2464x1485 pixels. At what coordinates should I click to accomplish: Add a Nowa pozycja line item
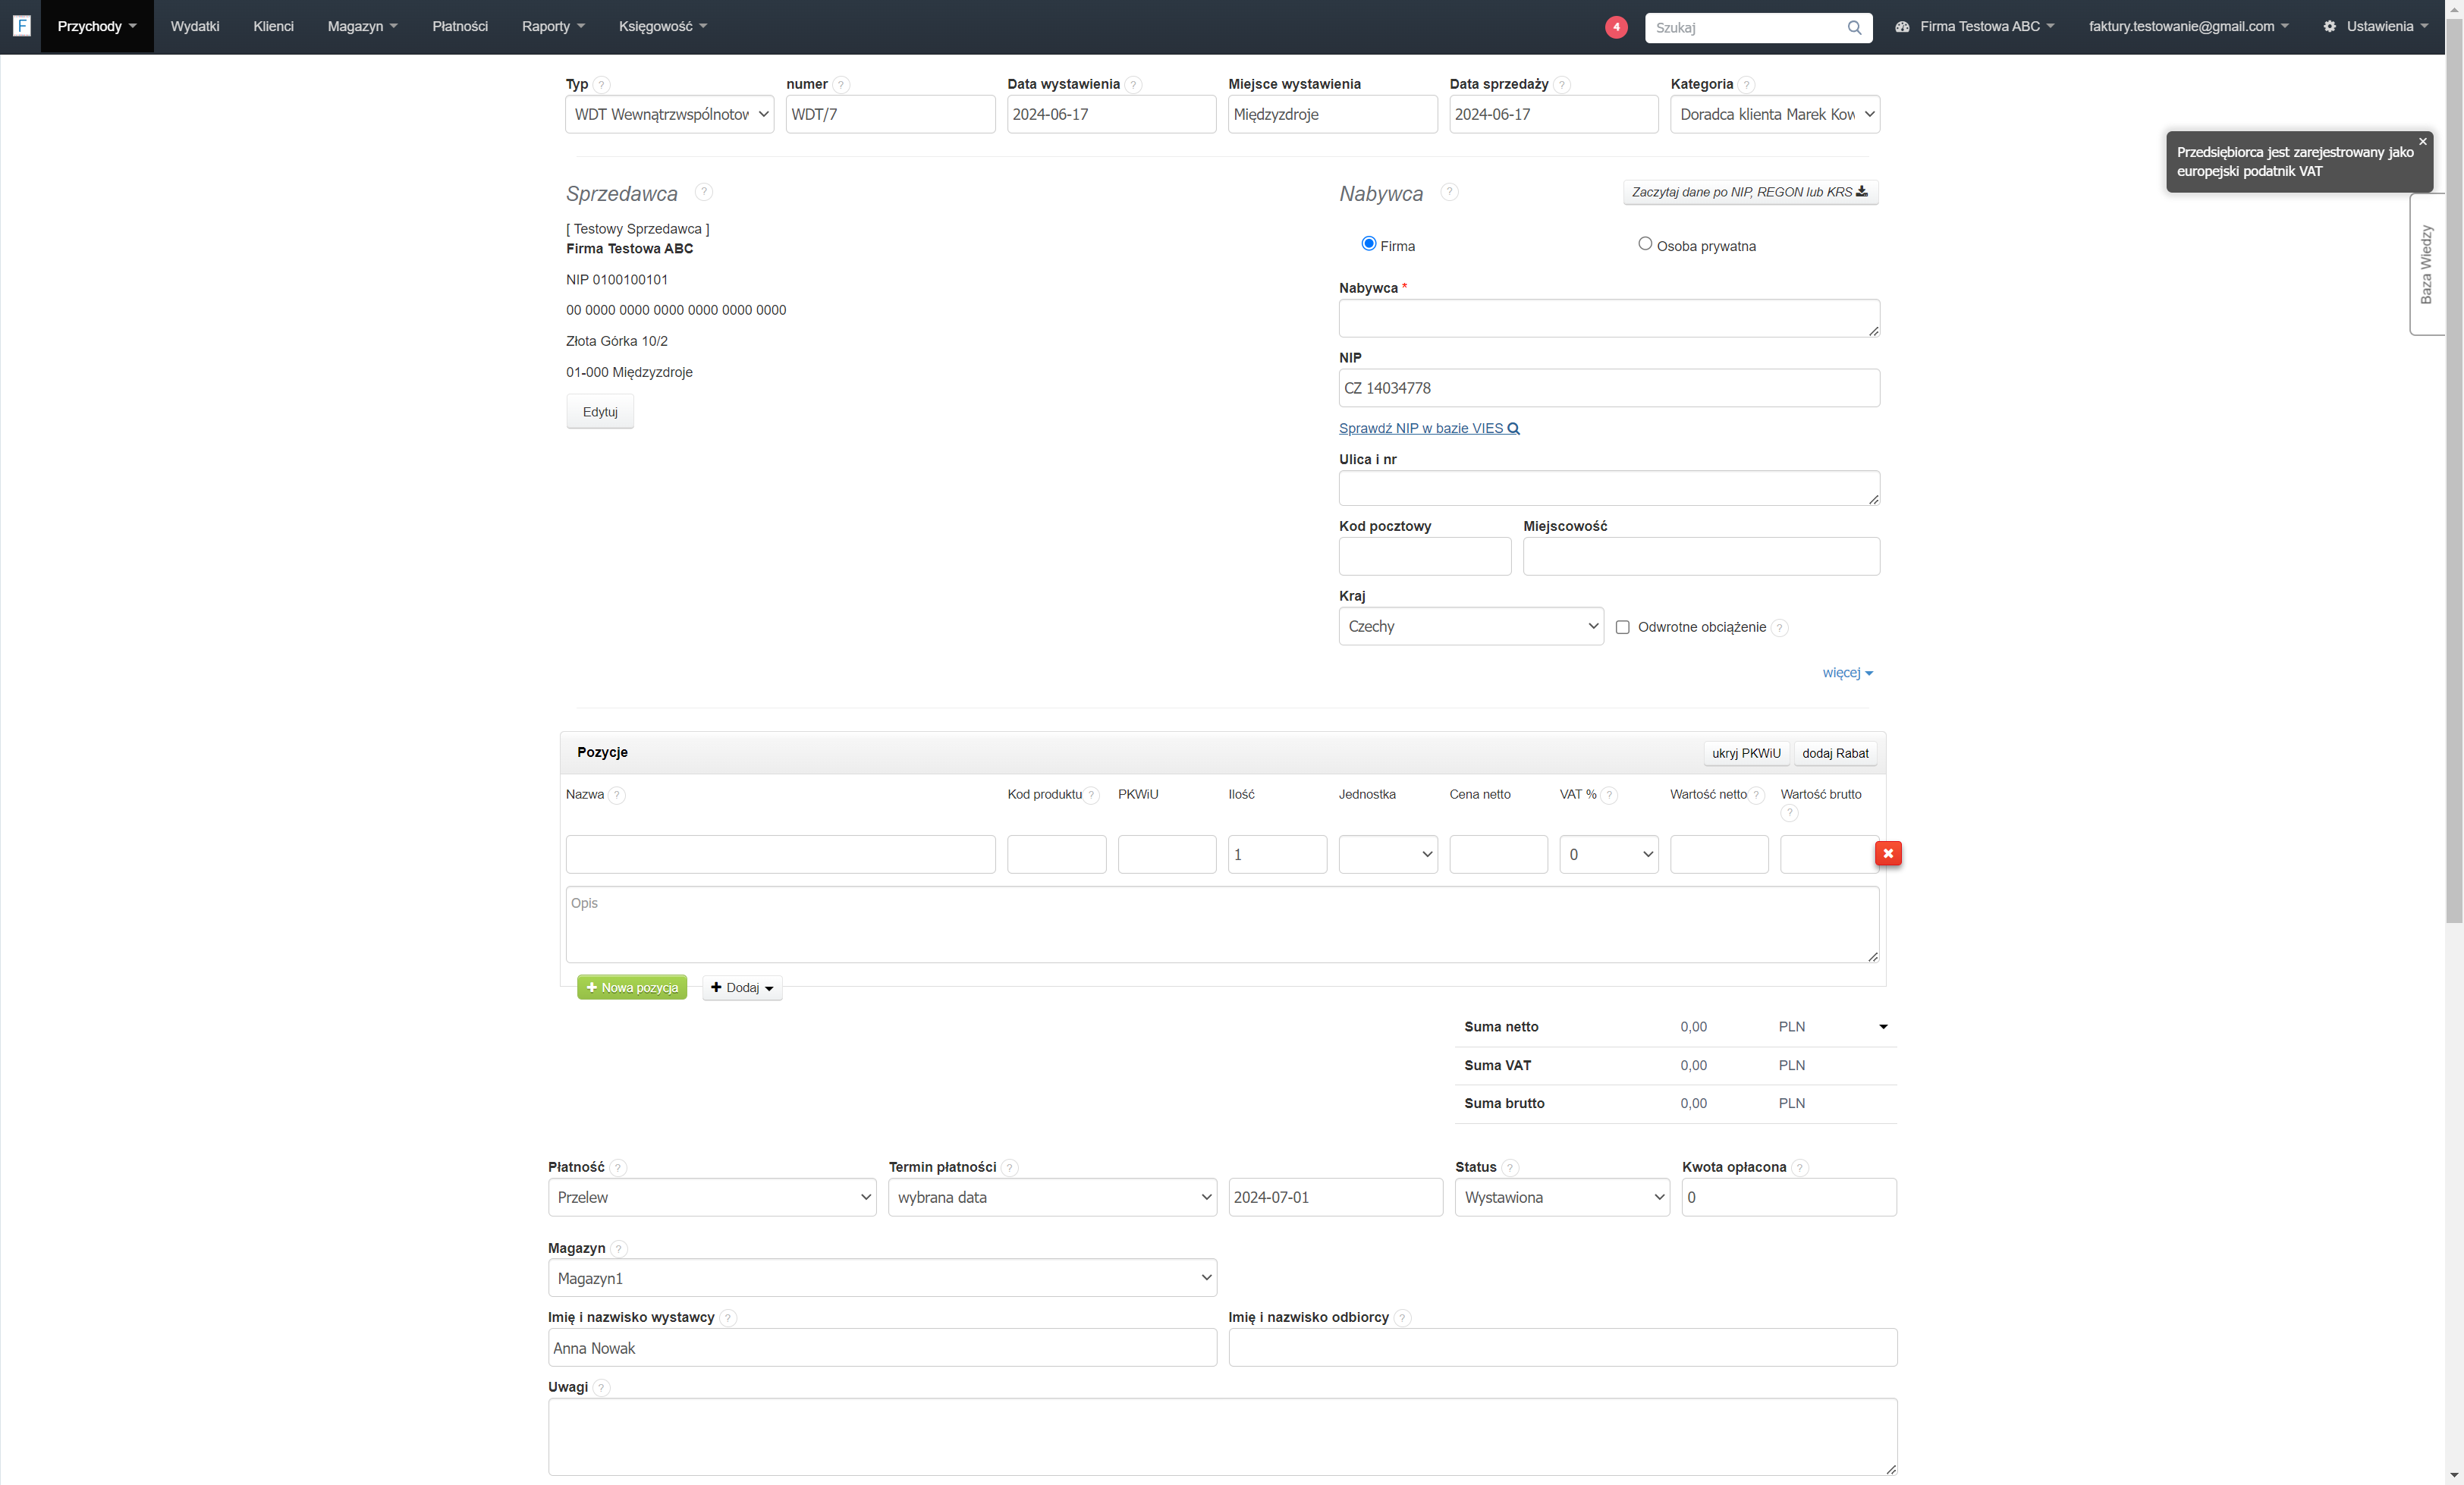[632, 987]
